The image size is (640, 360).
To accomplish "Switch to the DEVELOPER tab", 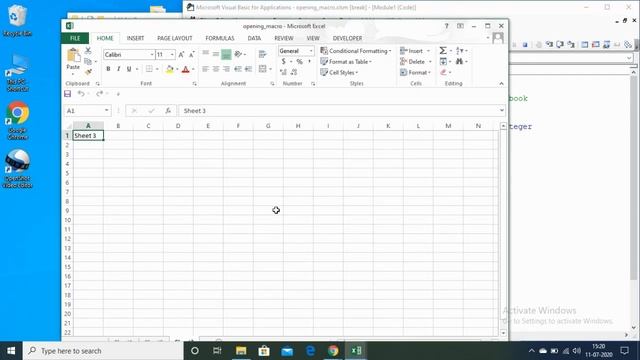I will click(x=347, y=38).
